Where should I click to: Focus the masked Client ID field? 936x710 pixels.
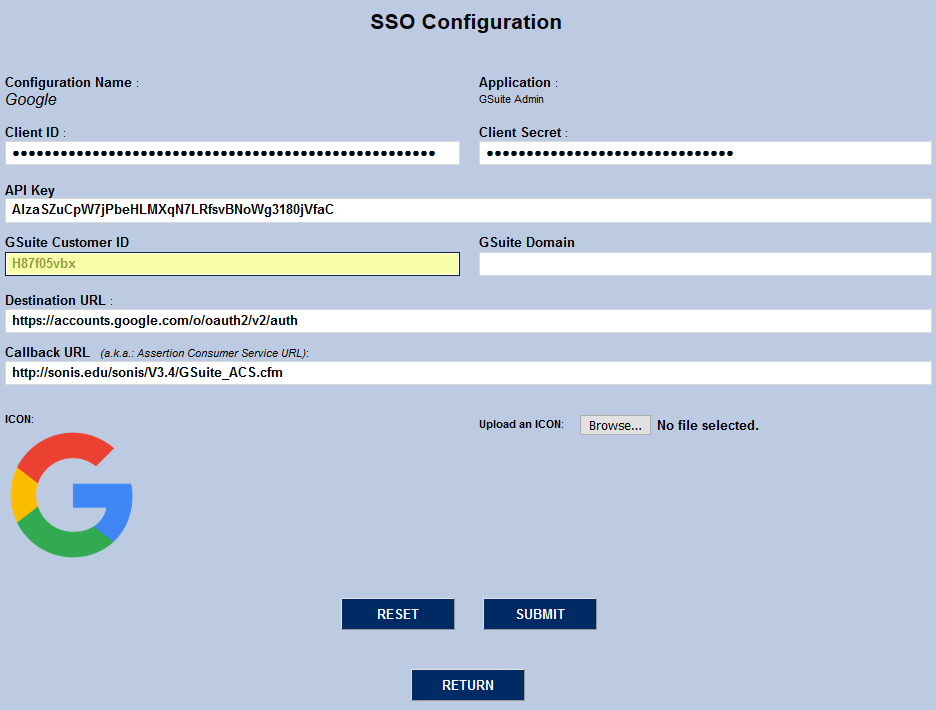pos(232,153)
